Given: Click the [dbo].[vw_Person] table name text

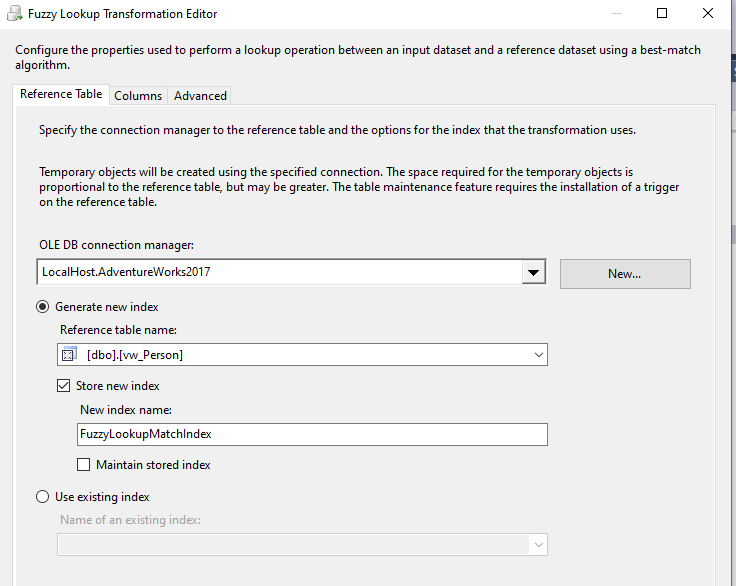Looking at the screenshot, I should (x=135, y=355).
